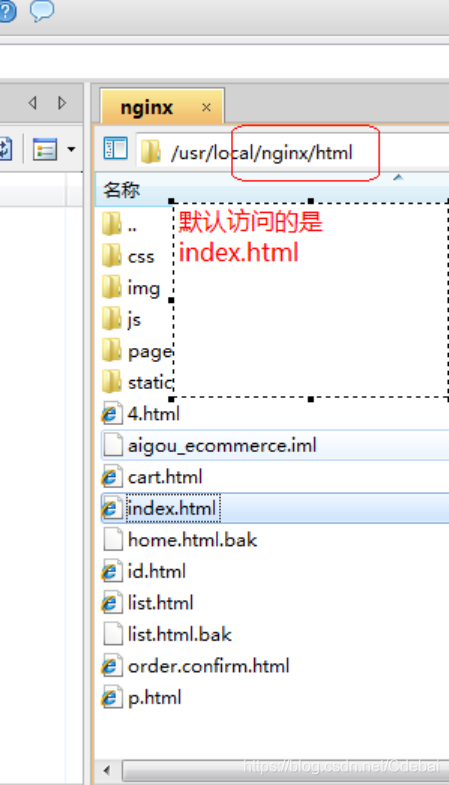Click the blank file icon beside home.html.bak
Screen dimensions: 449x785
tap(112, 540)
